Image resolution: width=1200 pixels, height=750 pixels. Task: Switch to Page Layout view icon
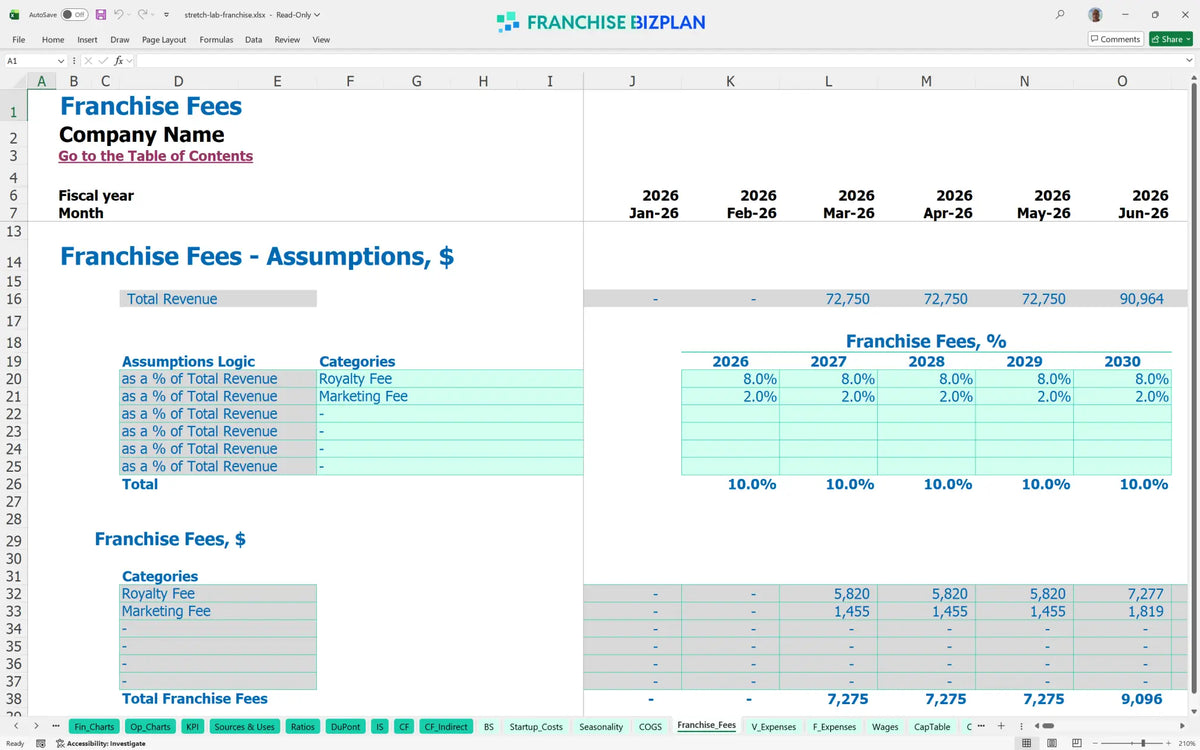[1051, 743]
